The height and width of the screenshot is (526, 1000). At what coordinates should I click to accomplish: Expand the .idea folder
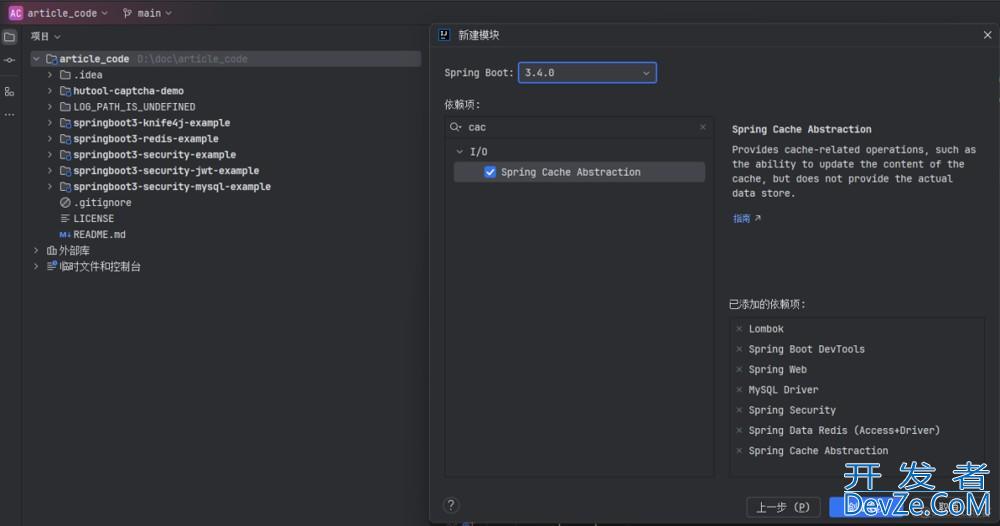click(x=50, y=75)
